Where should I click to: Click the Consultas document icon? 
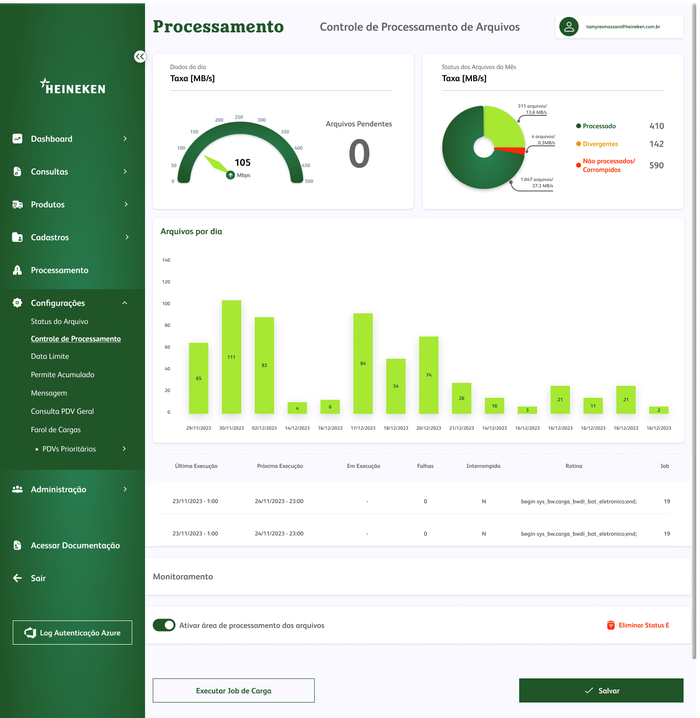[x=17, y=171]
